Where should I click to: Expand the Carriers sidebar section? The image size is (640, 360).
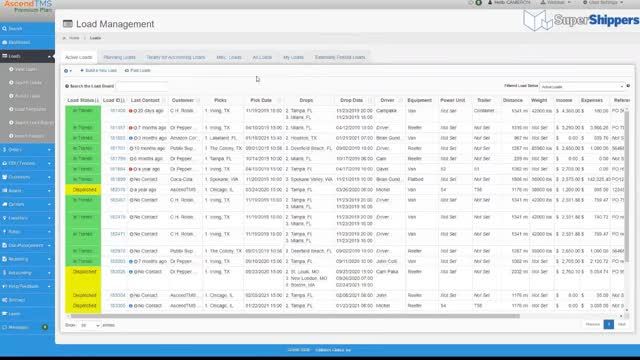[27, 204]
